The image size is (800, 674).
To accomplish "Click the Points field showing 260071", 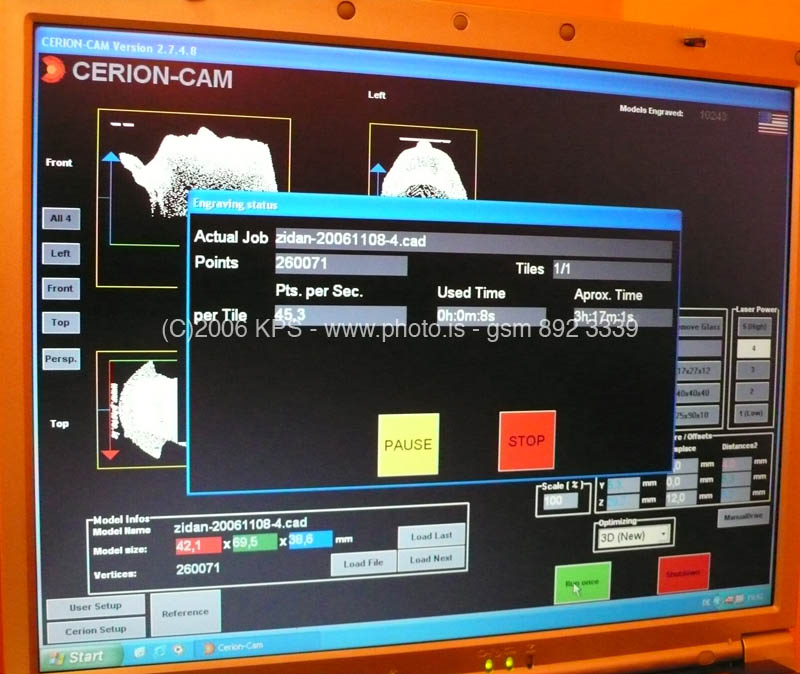I will tap(341, 264).
